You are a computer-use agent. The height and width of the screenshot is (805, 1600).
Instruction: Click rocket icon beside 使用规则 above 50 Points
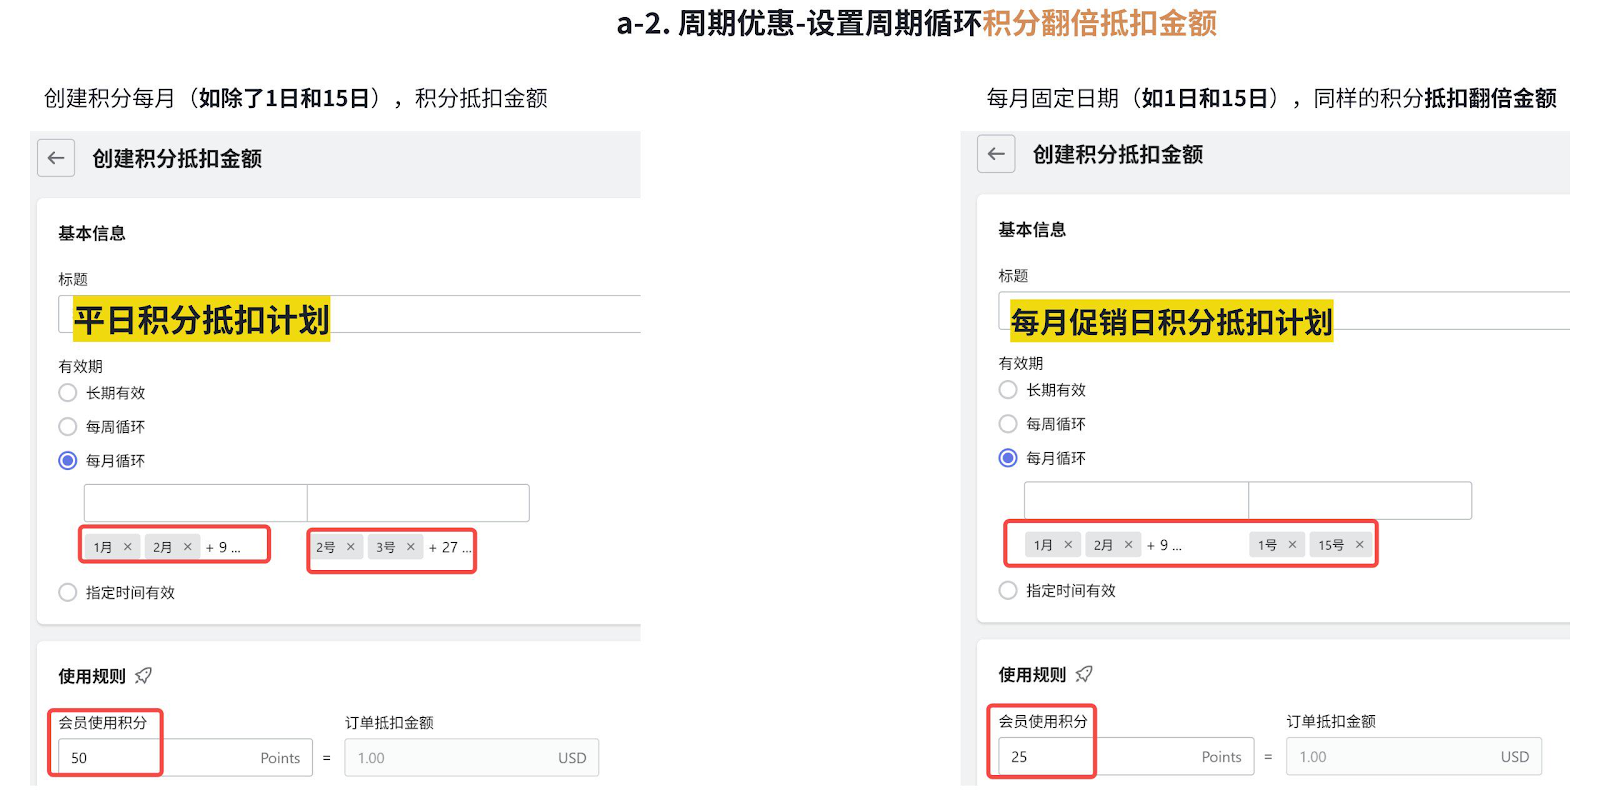pyautogui.click(x=144, y=676)
